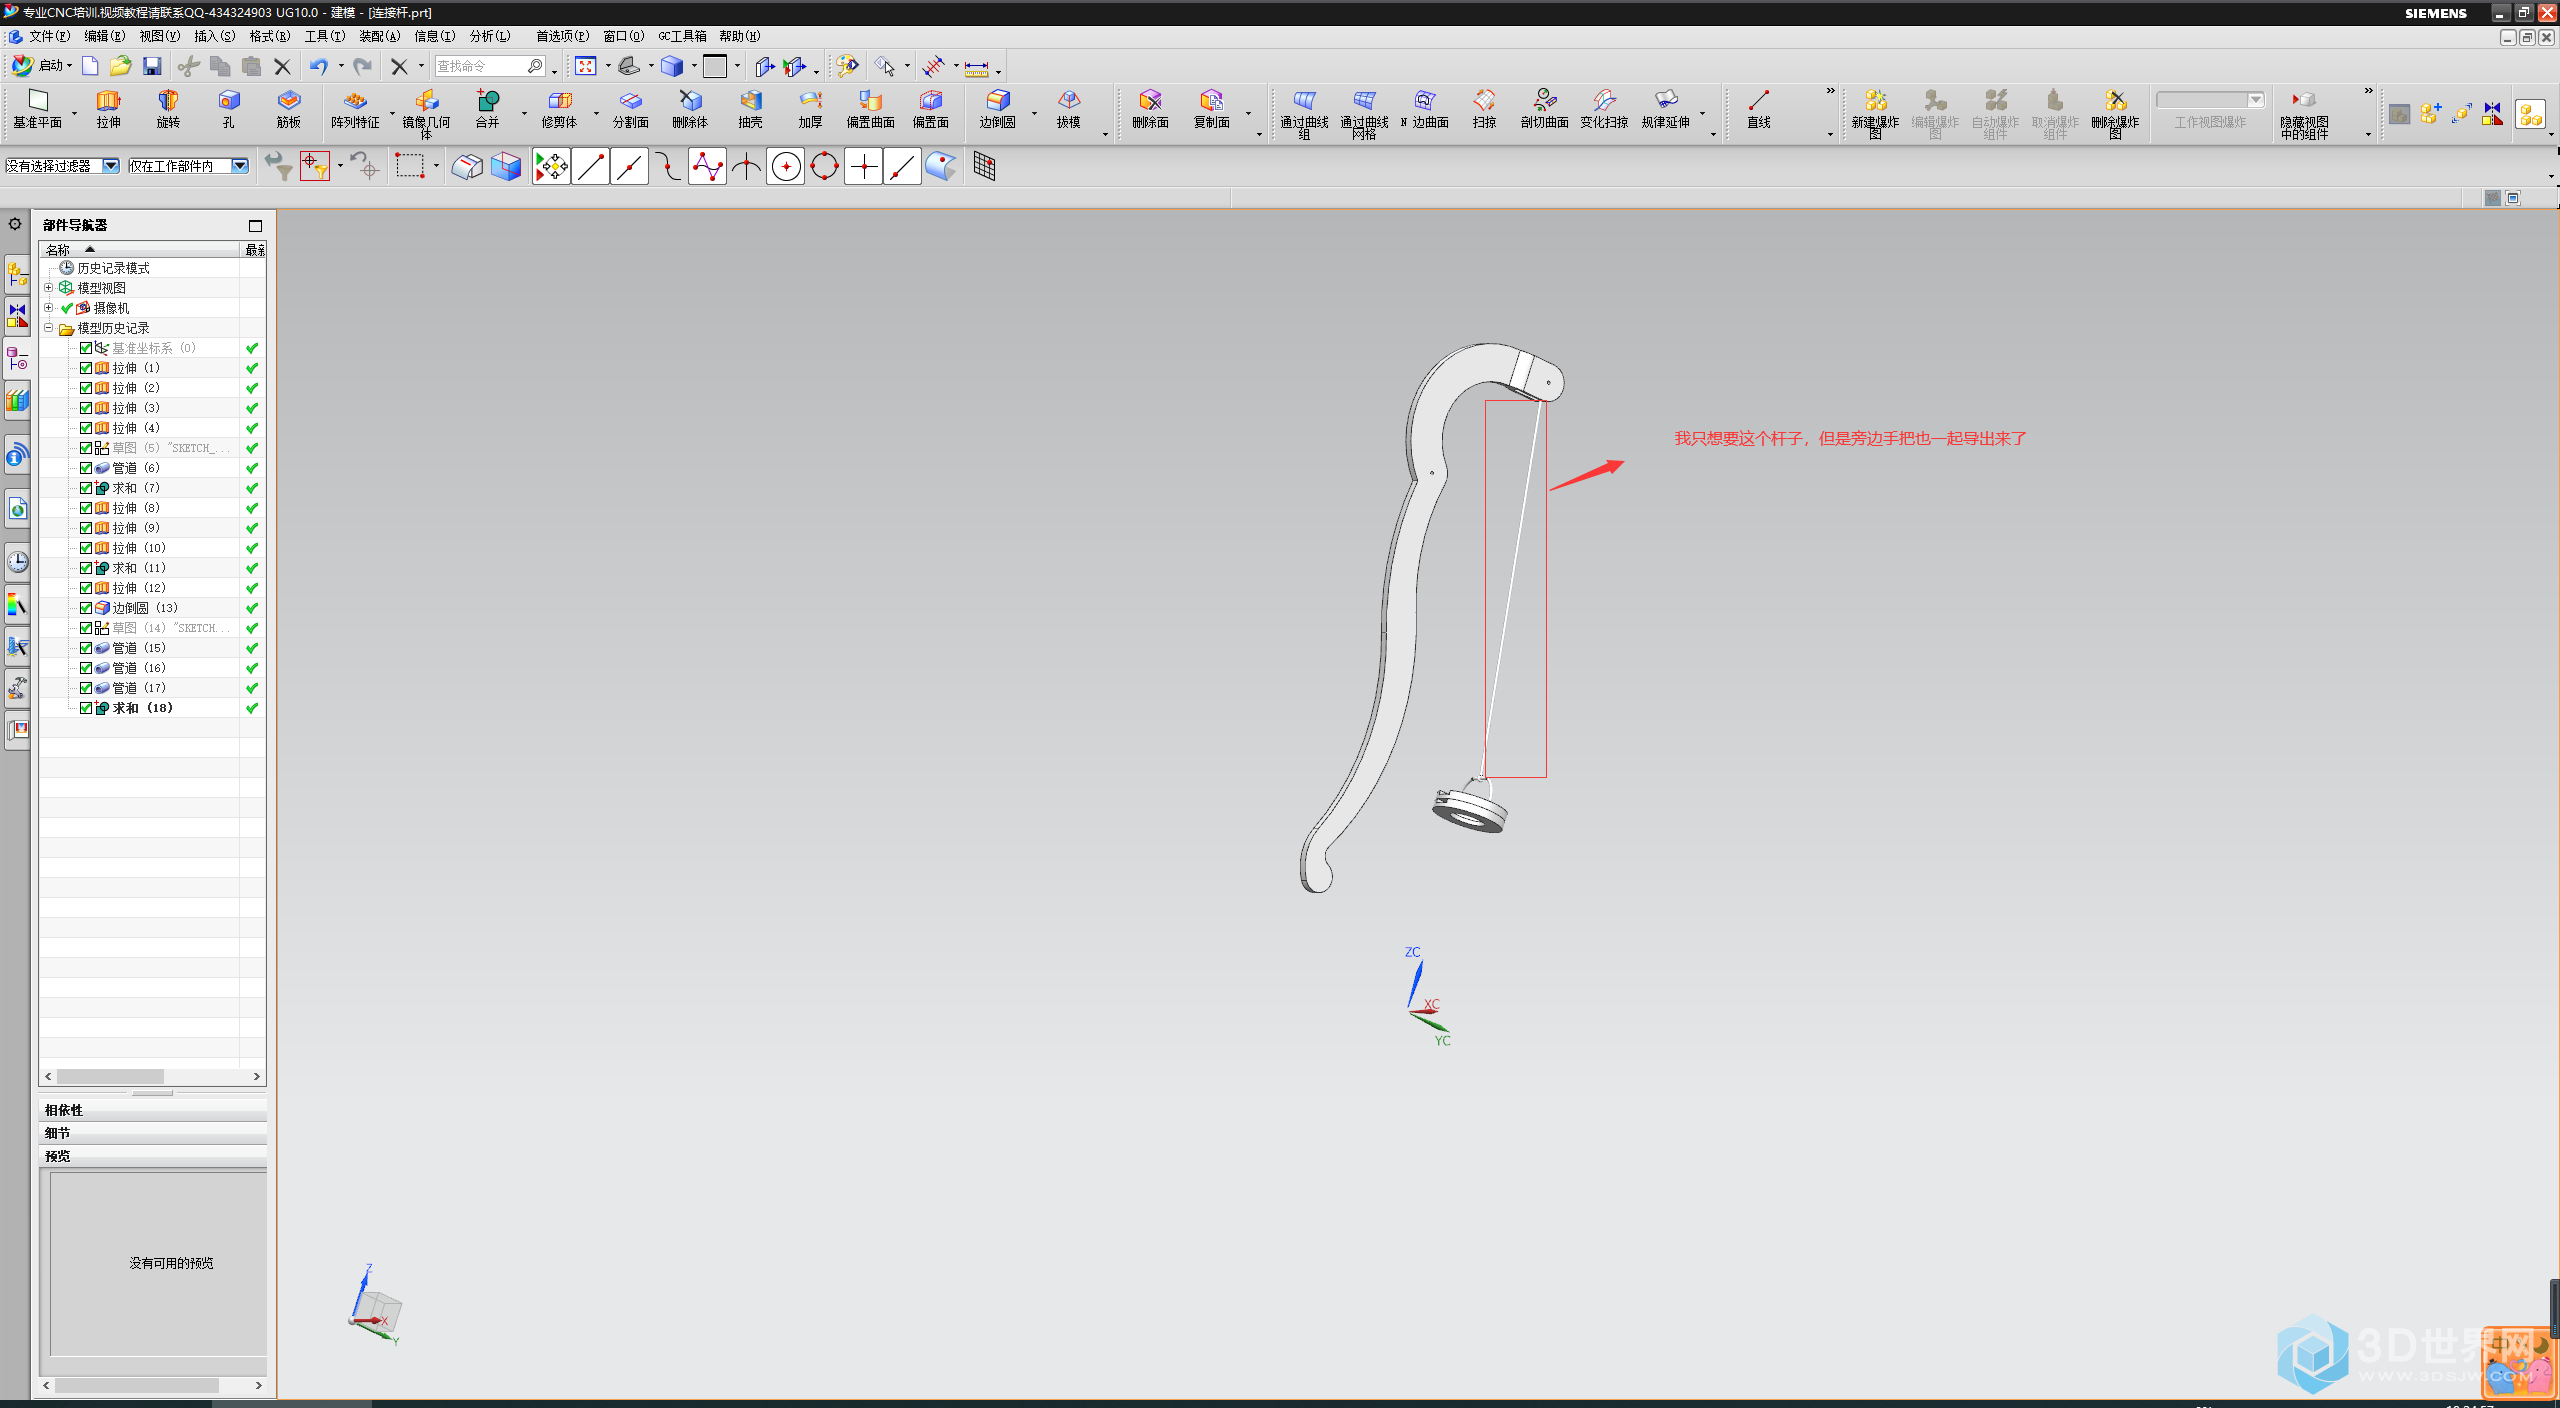Select the 直线 line tool
2560x1408 pixels.
[1758, 109]
